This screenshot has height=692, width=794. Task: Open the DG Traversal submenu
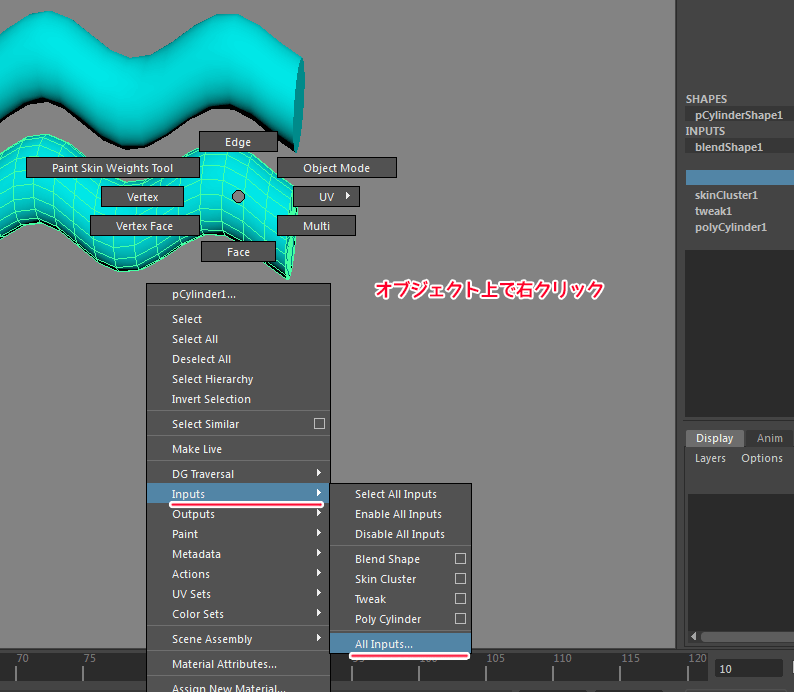[238, 474]
